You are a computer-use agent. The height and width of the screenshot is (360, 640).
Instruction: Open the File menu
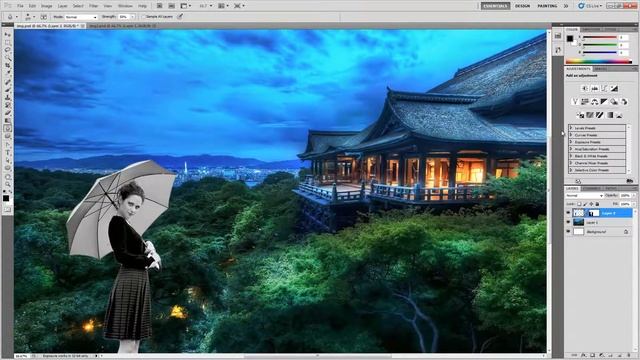pyautogui.click(x=20, y=6)
